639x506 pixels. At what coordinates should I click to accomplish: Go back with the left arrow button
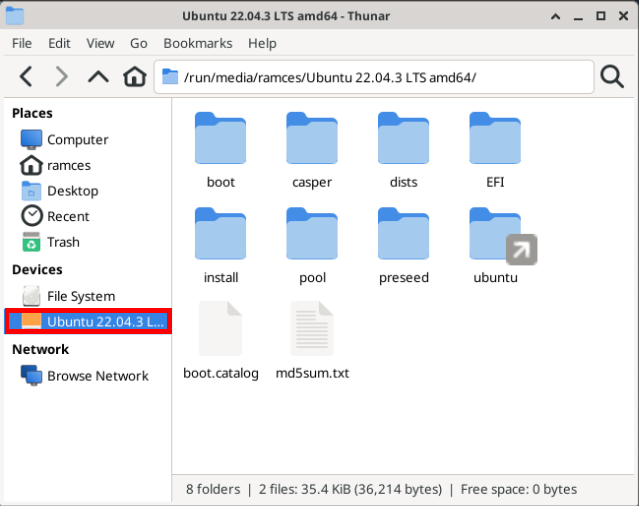click(x=26, y=77)
